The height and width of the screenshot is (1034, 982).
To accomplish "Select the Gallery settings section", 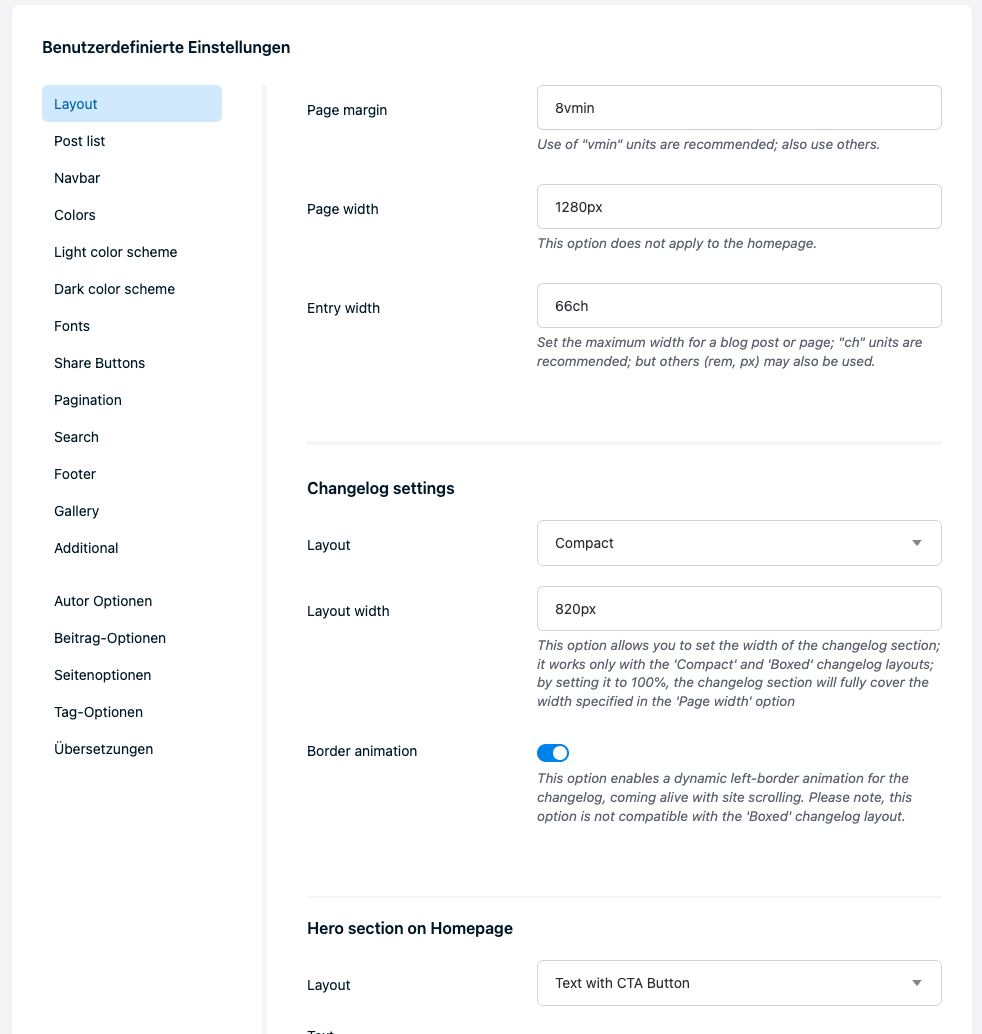I will tap(76, 511).
